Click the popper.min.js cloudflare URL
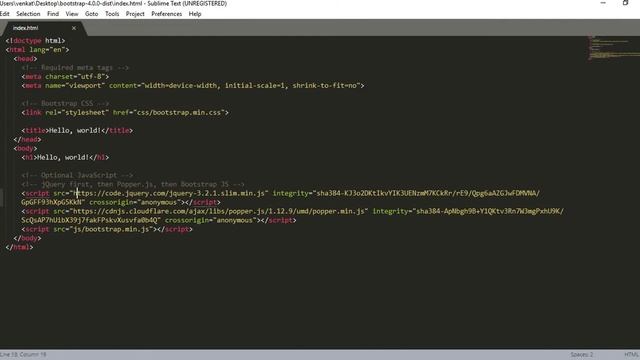Image resolution: width=640 pixels, height=360 pixels. click(x=219, y=211)
